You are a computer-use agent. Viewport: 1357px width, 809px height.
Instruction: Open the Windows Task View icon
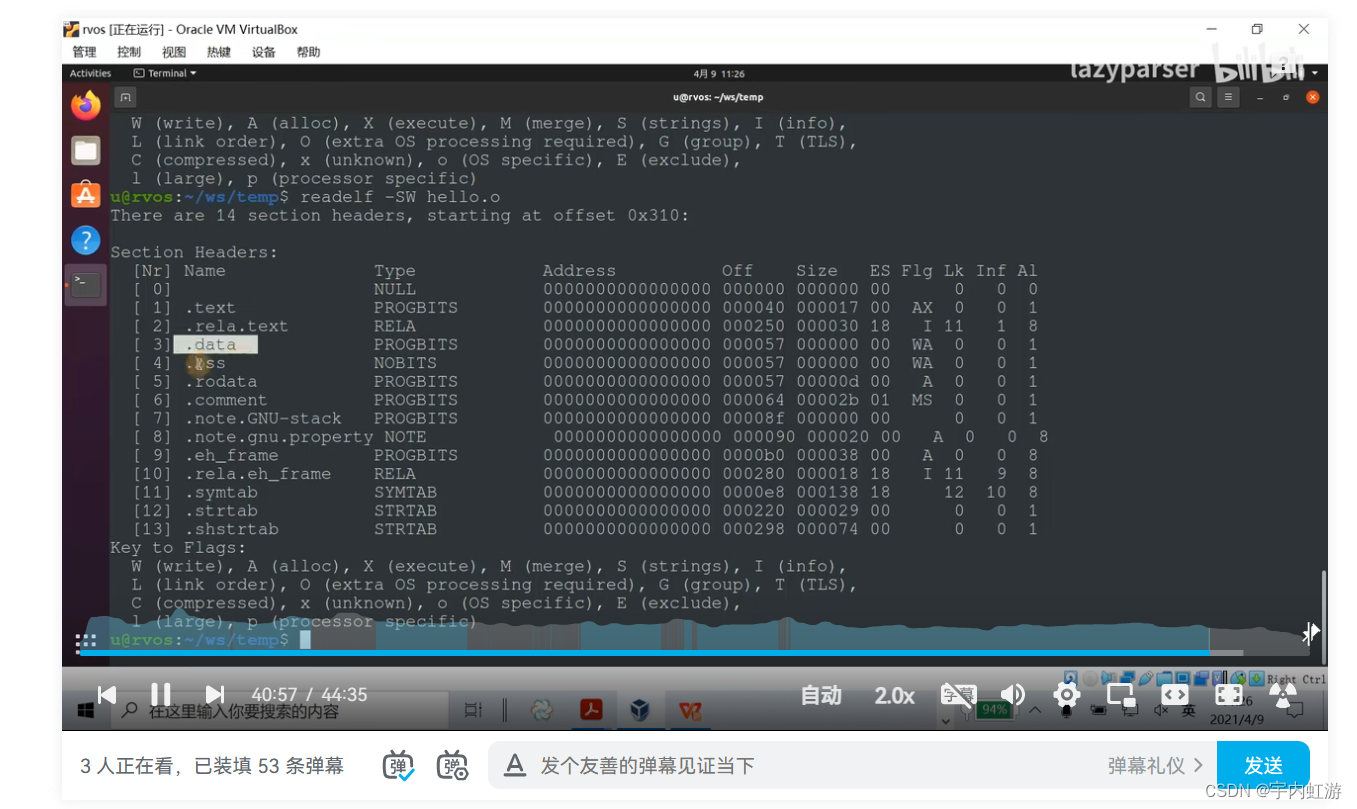472,711
